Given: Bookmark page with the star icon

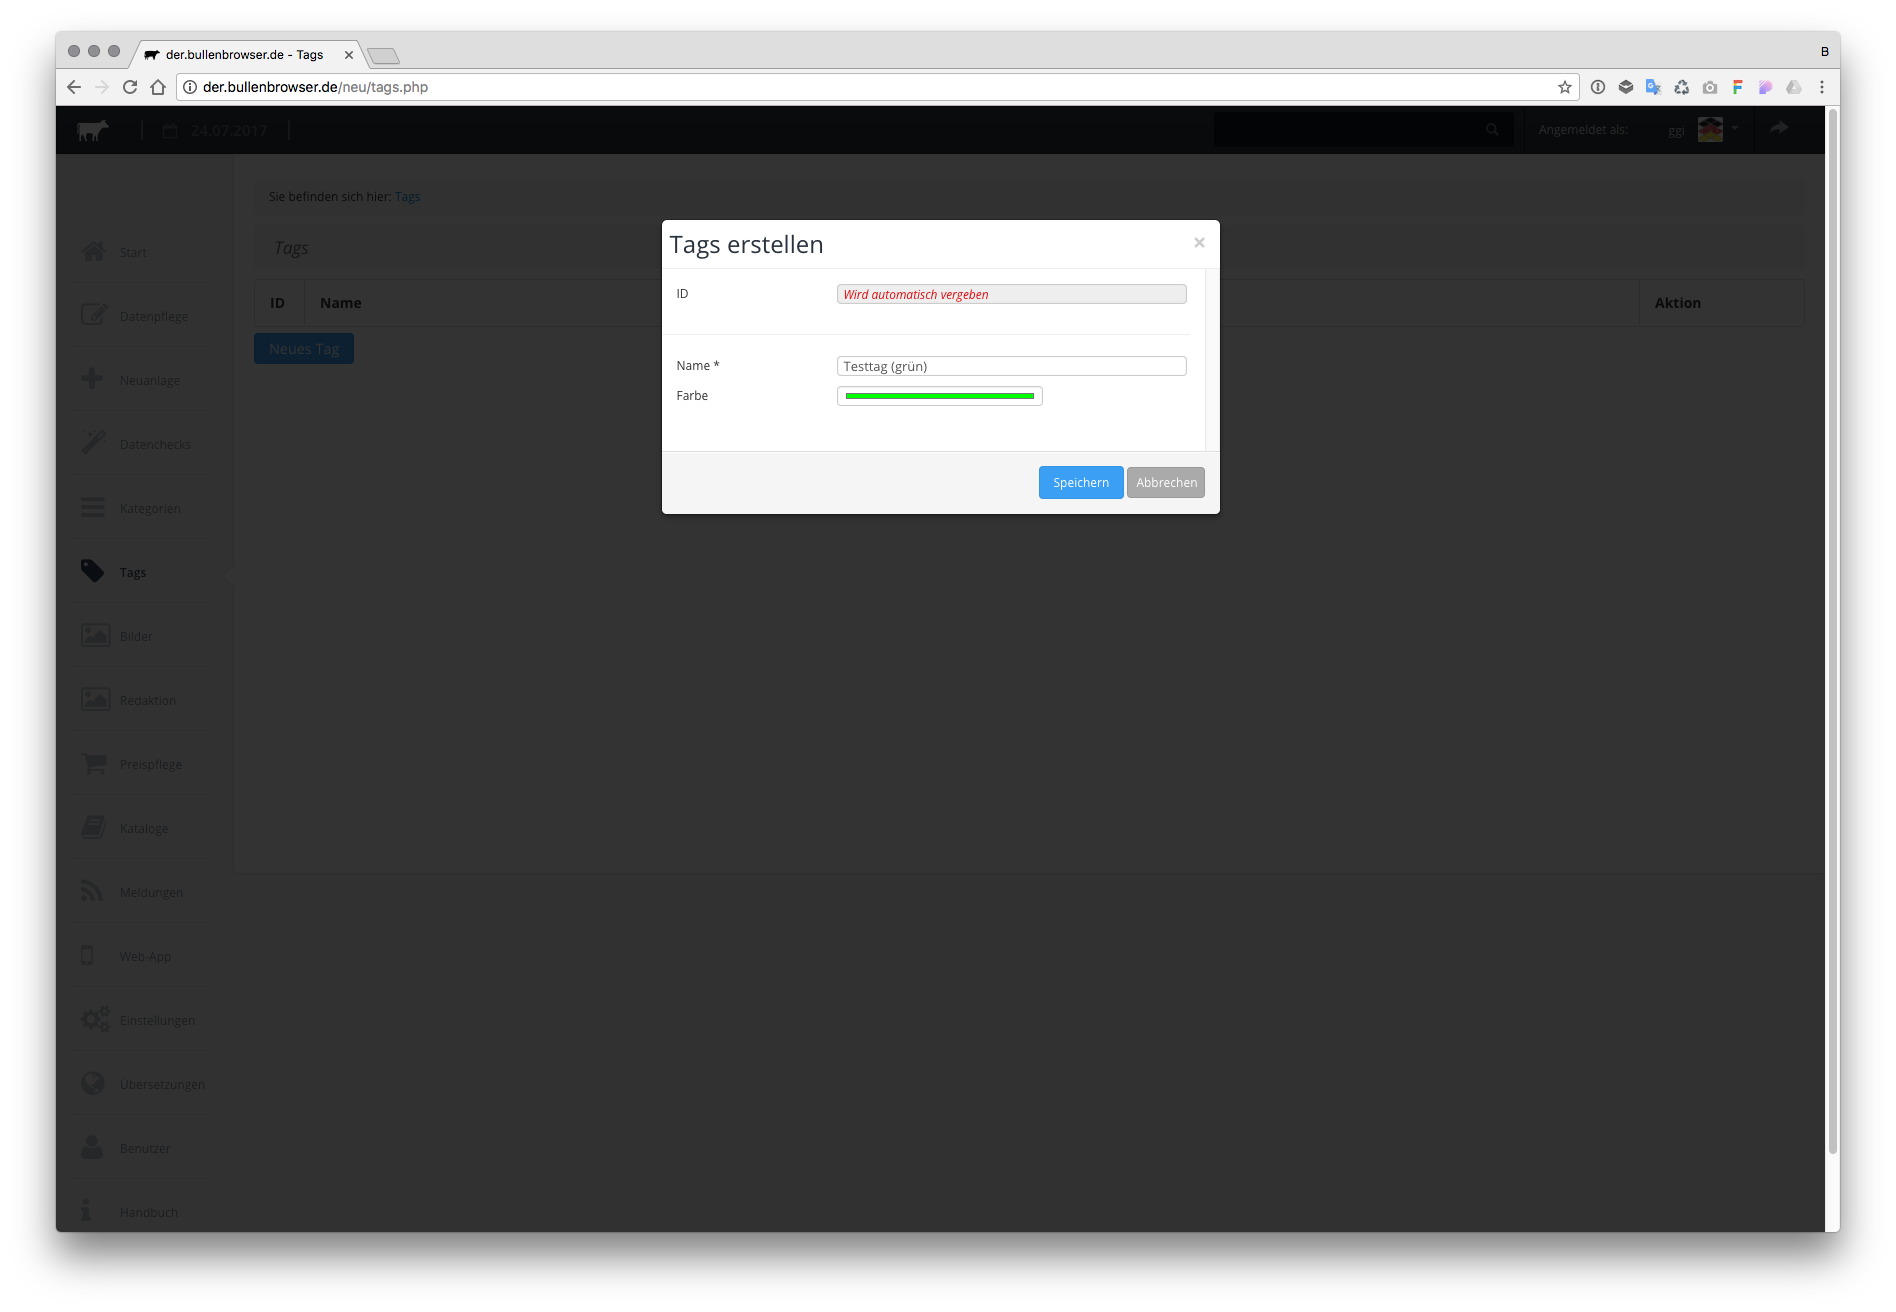Looking at the screenshot, I should tap(1564, 87).
